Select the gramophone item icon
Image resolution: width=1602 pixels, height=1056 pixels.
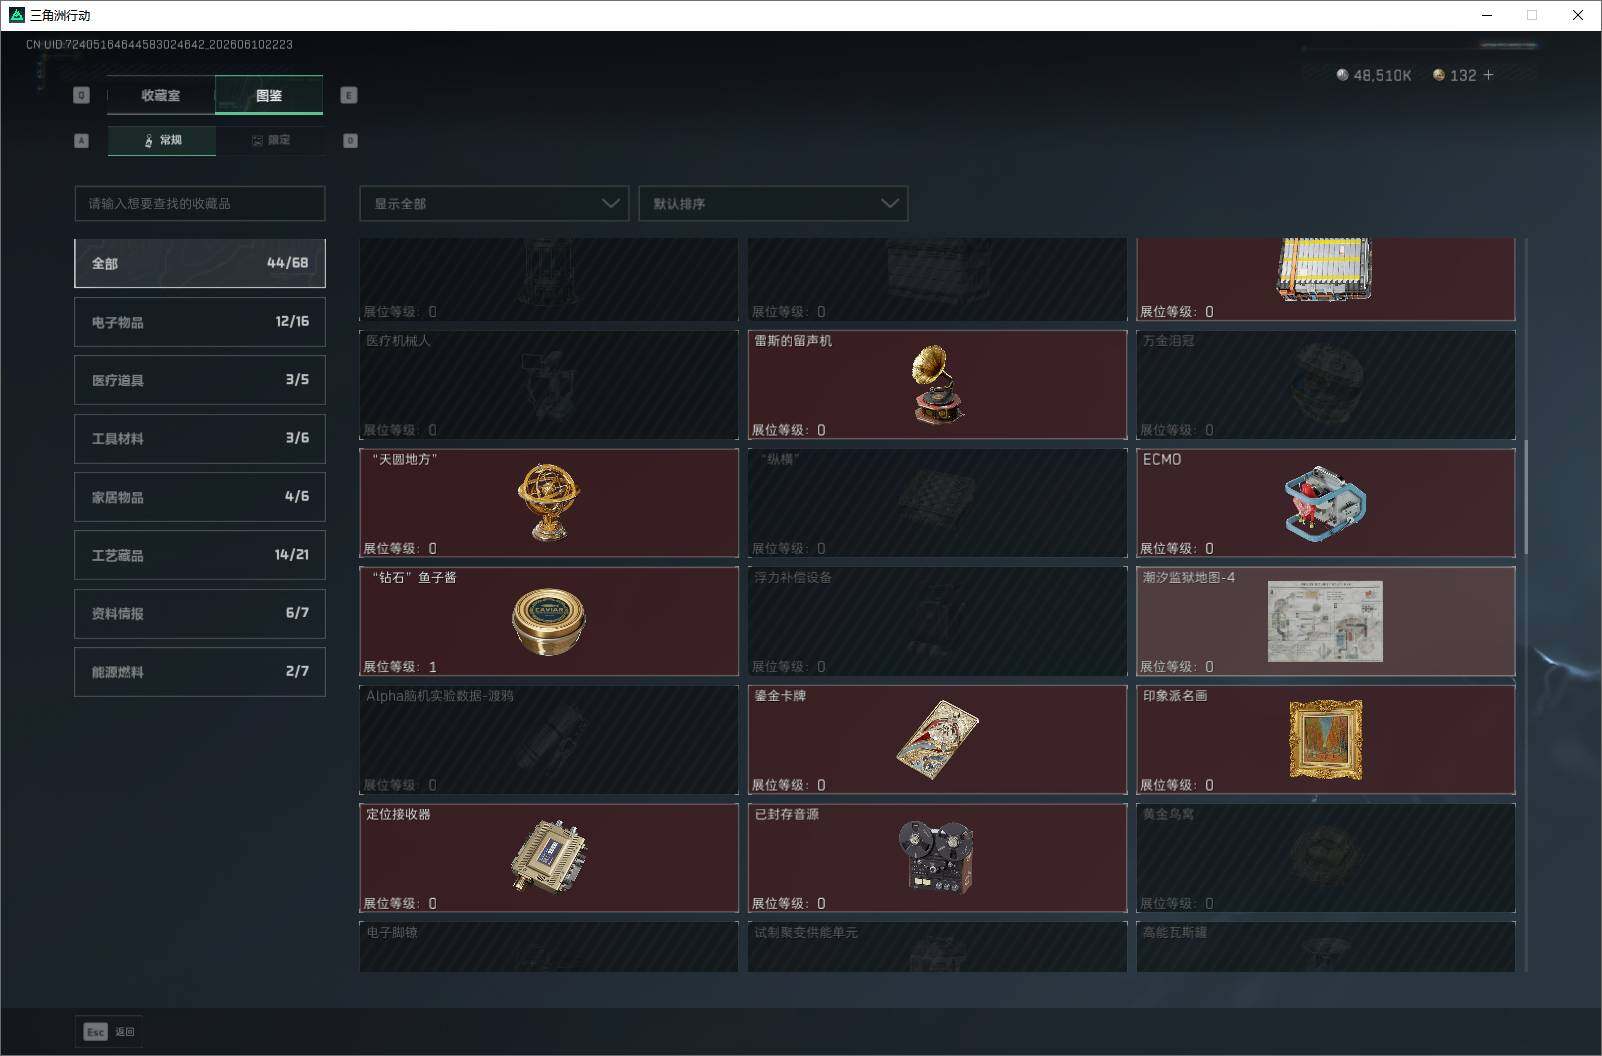click(x=937, y=383)
